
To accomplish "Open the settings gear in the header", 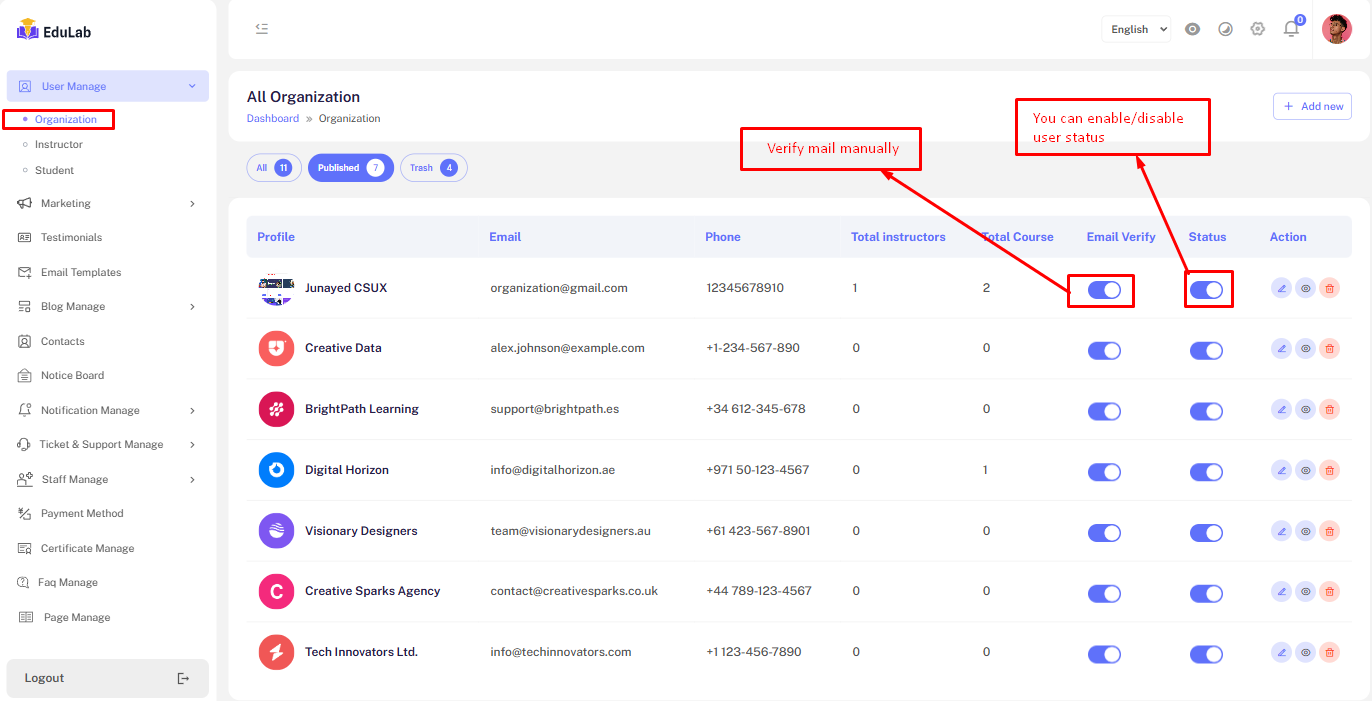I will 1258,29.
